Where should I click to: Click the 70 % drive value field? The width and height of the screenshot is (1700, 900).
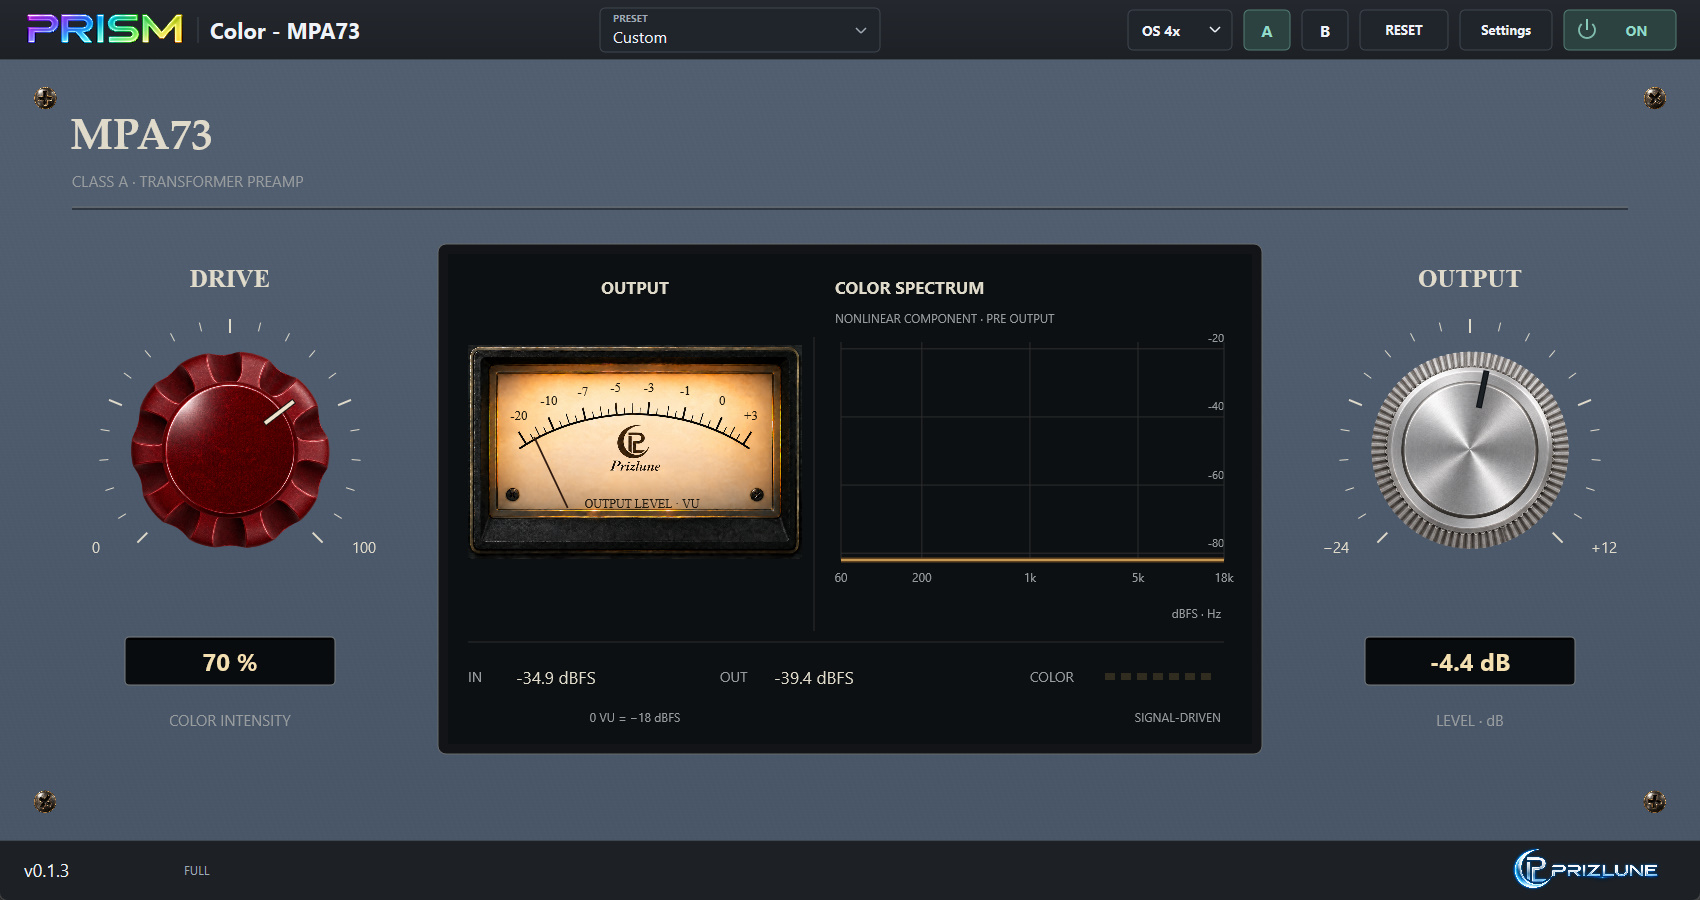pyautogui.click(x=230, y=661)
